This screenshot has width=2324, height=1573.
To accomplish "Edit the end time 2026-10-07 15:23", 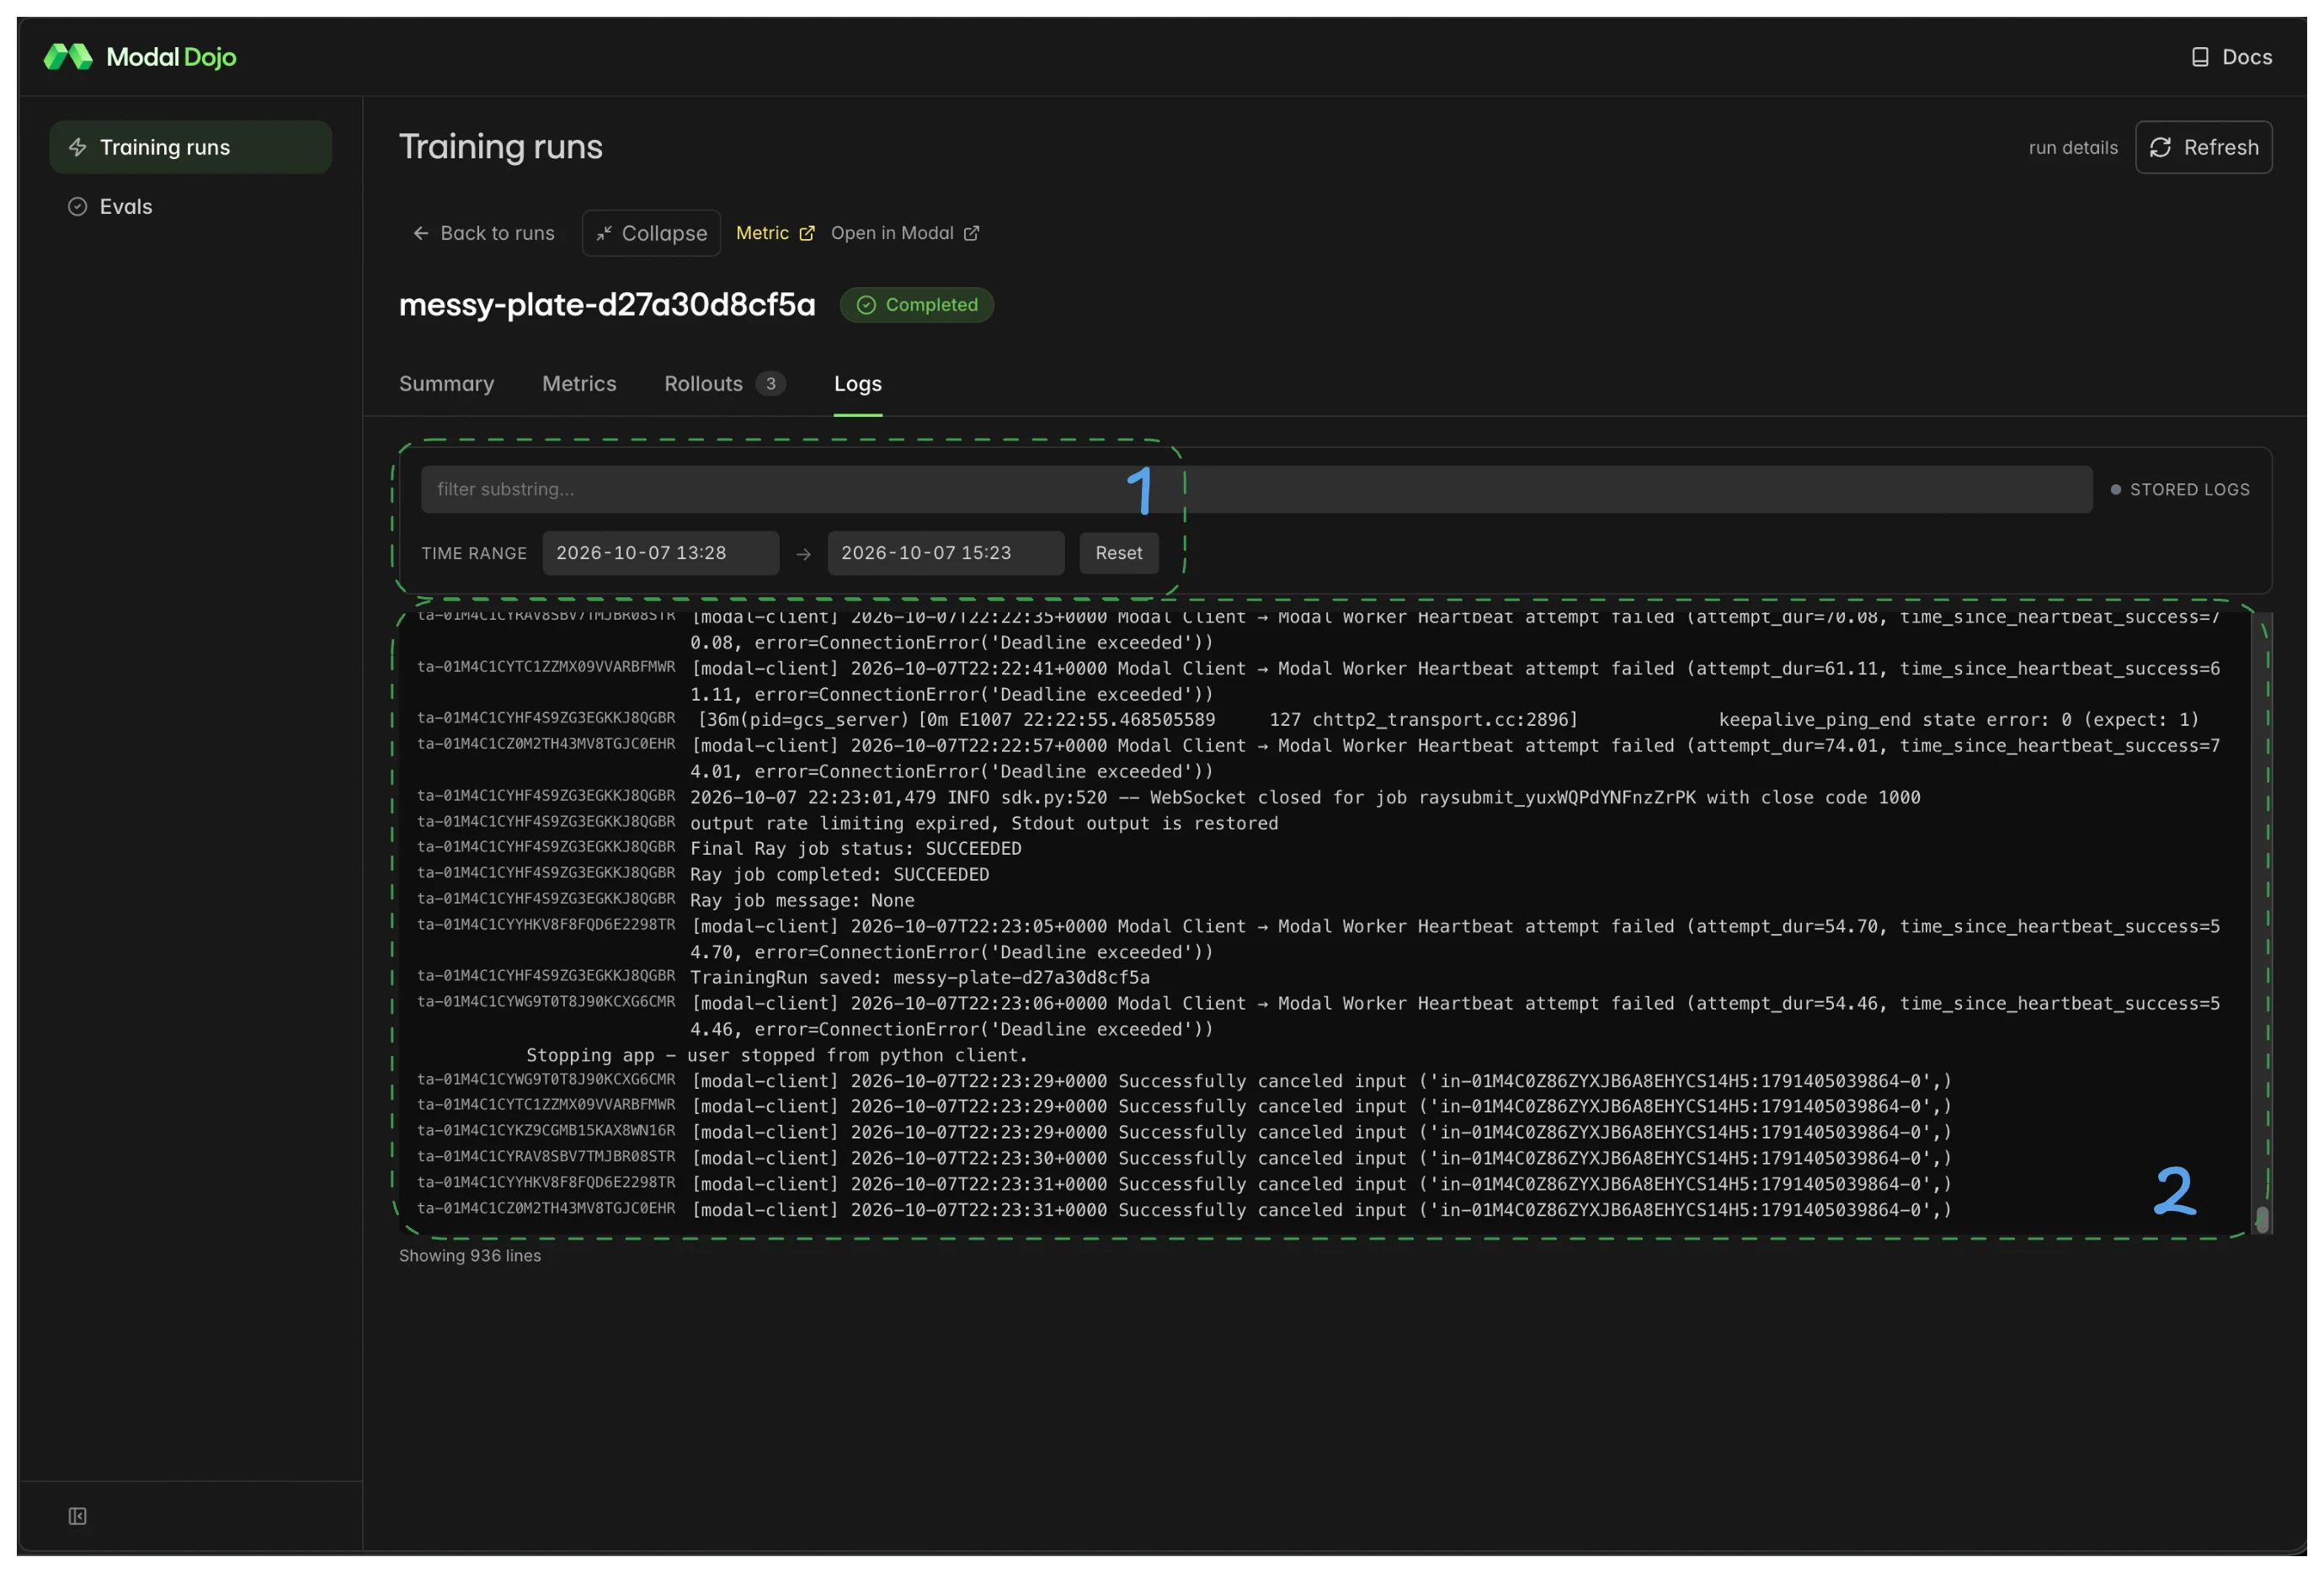I will click(945, 553).
